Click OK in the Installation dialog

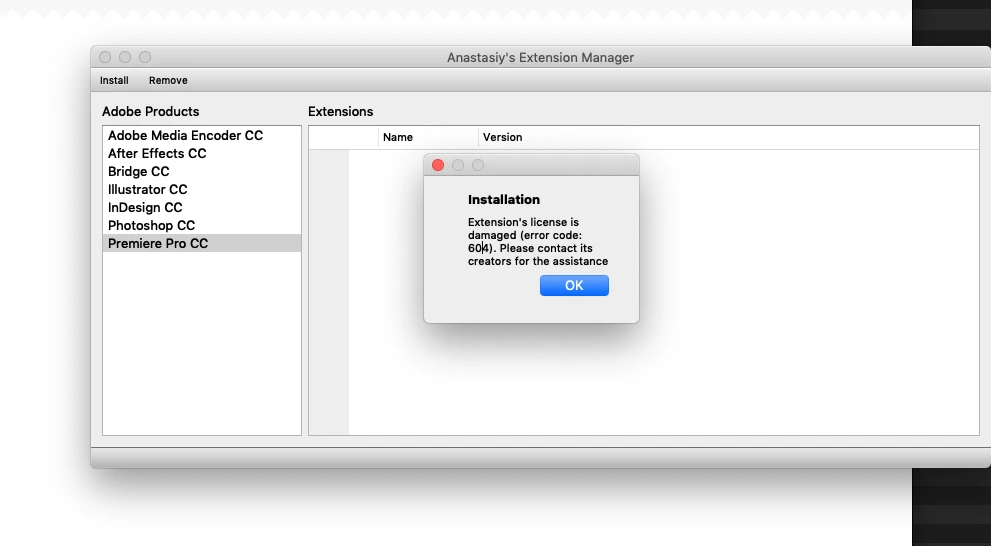click(574, 286)
